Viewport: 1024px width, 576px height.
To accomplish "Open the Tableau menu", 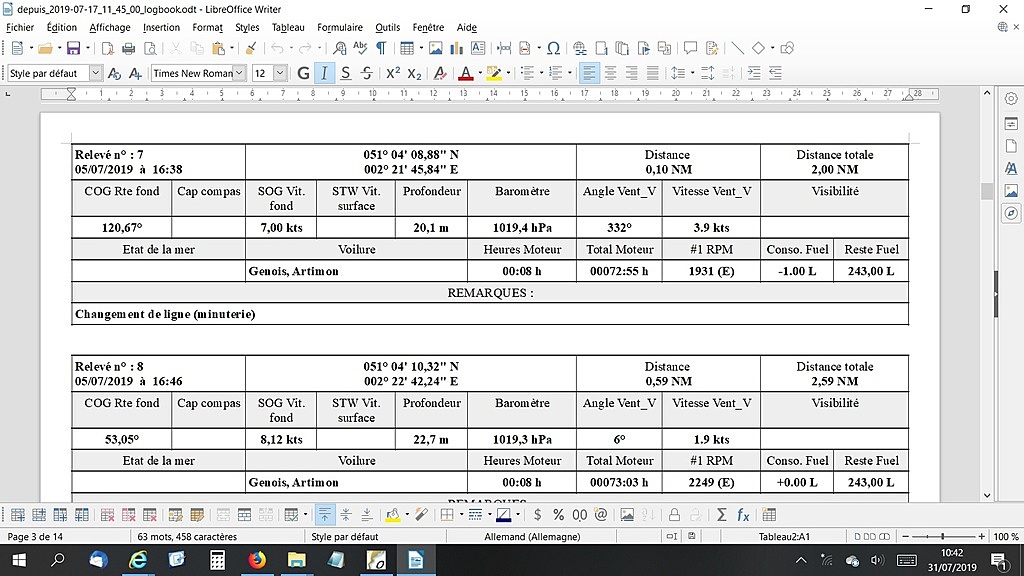I will 288,27.
